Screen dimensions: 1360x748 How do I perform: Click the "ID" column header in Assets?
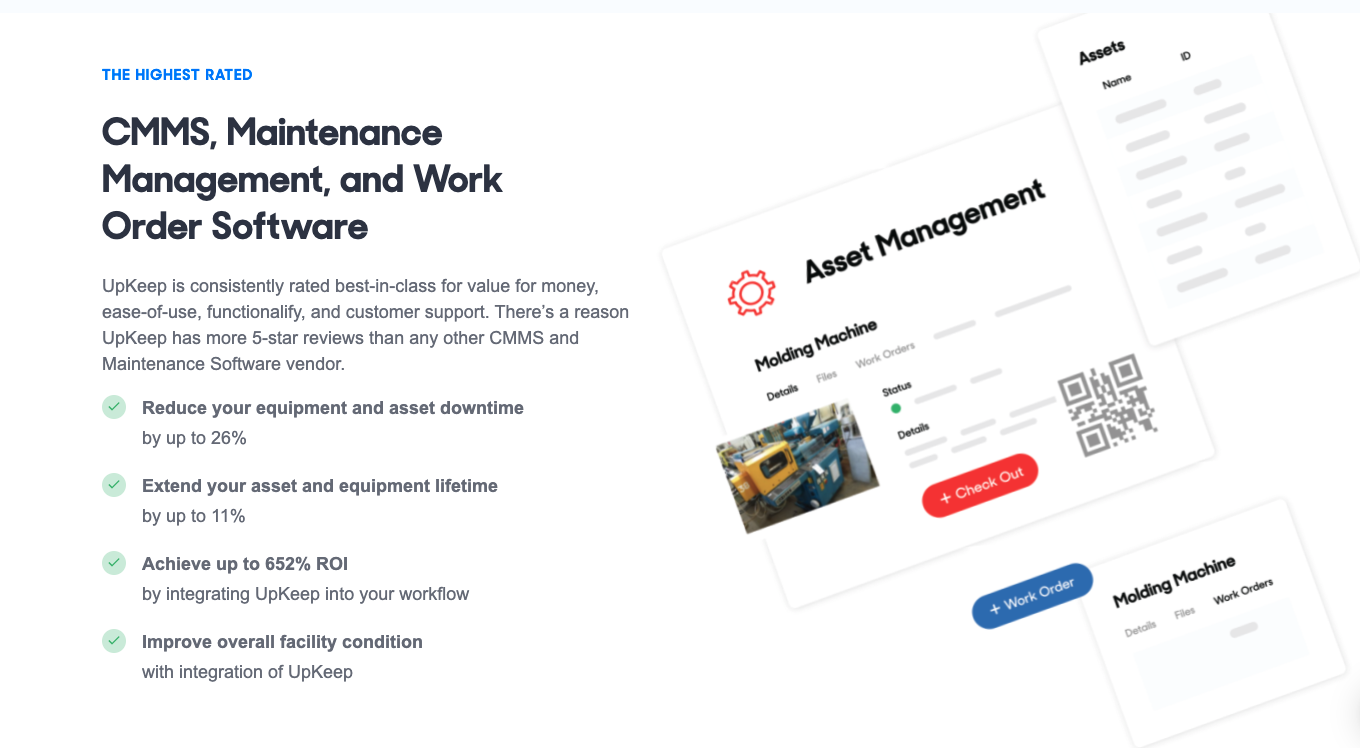pyautogui.click(x=1186, y=57)
